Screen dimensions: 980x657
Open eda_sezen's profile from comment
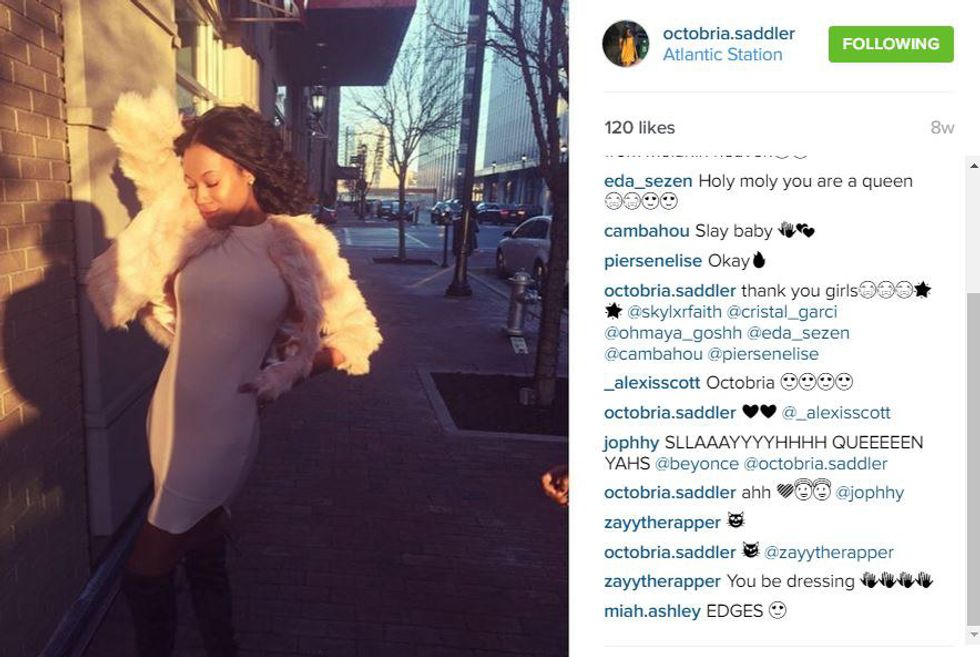tap(648, 181)
